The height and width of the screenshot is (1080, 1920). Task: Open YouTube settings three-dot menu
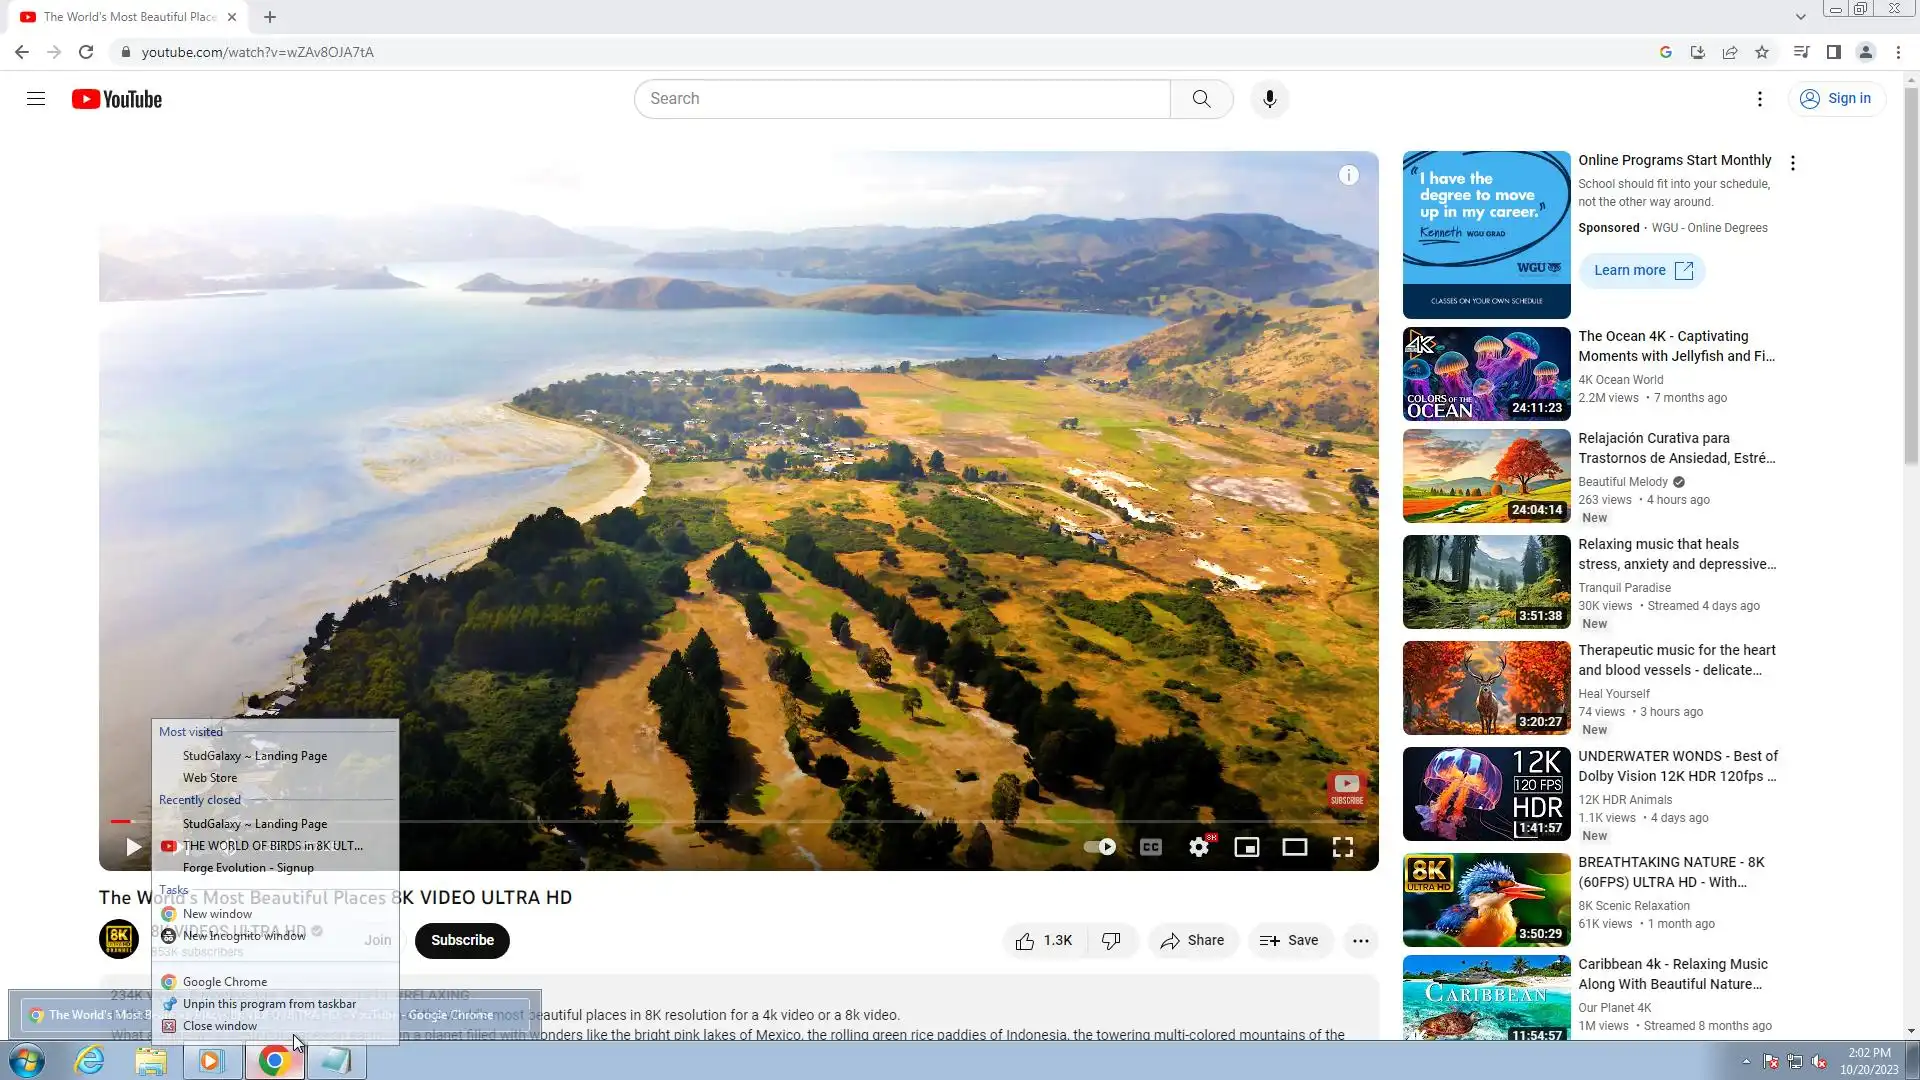(1759, 99)
